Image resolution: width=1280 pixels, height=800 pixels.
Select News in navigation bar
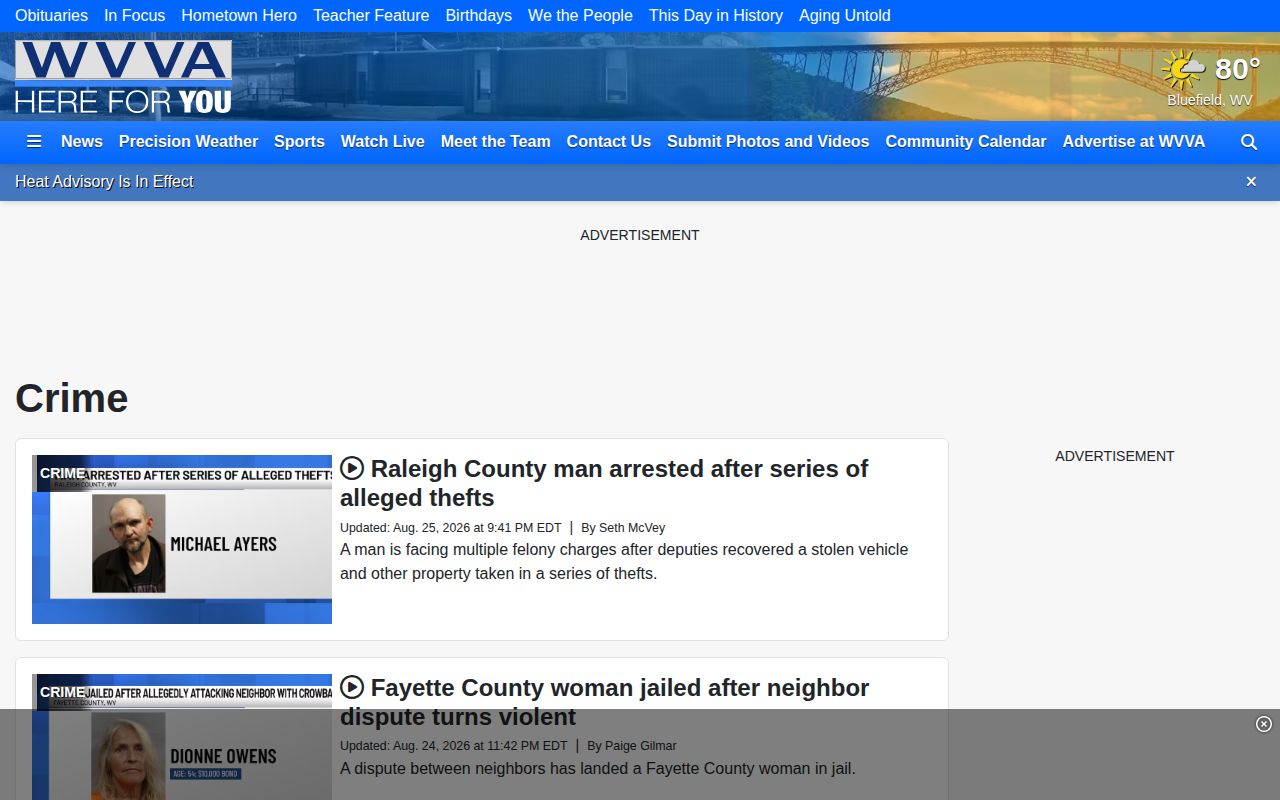(x=82, y=142)
